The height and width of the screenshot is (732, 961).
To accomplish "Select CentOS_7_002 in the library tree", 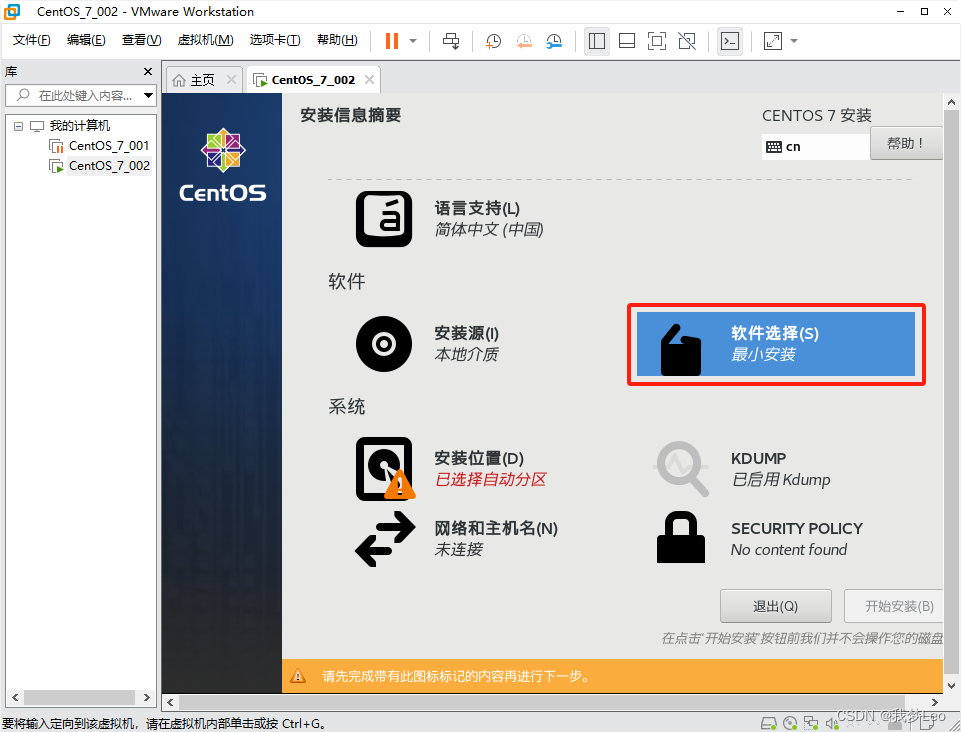I will pos(108,166).
